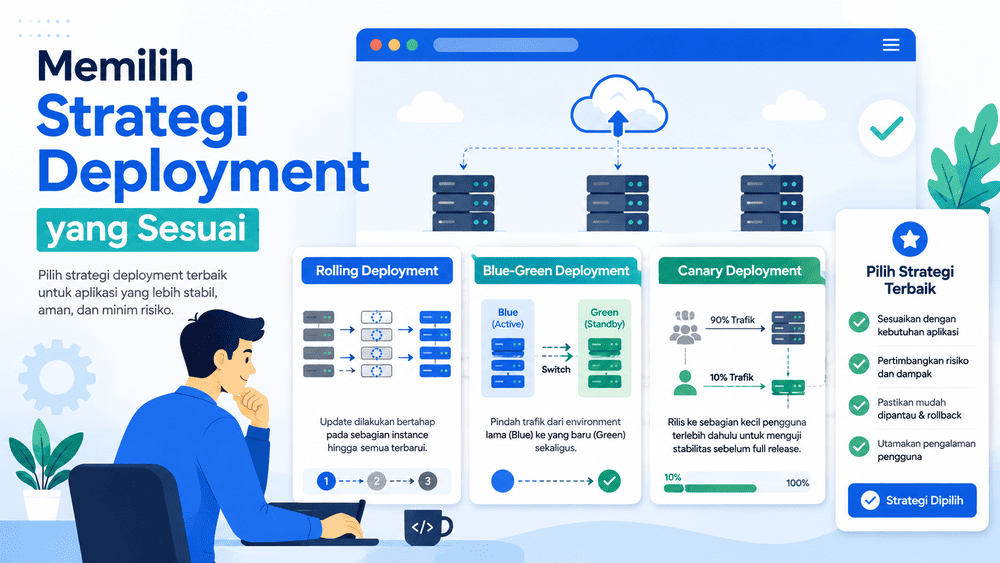This screenshot has height=563, width=1000.
Task: Click the green check circle in Blue-Green card
Action: [609, 481]
